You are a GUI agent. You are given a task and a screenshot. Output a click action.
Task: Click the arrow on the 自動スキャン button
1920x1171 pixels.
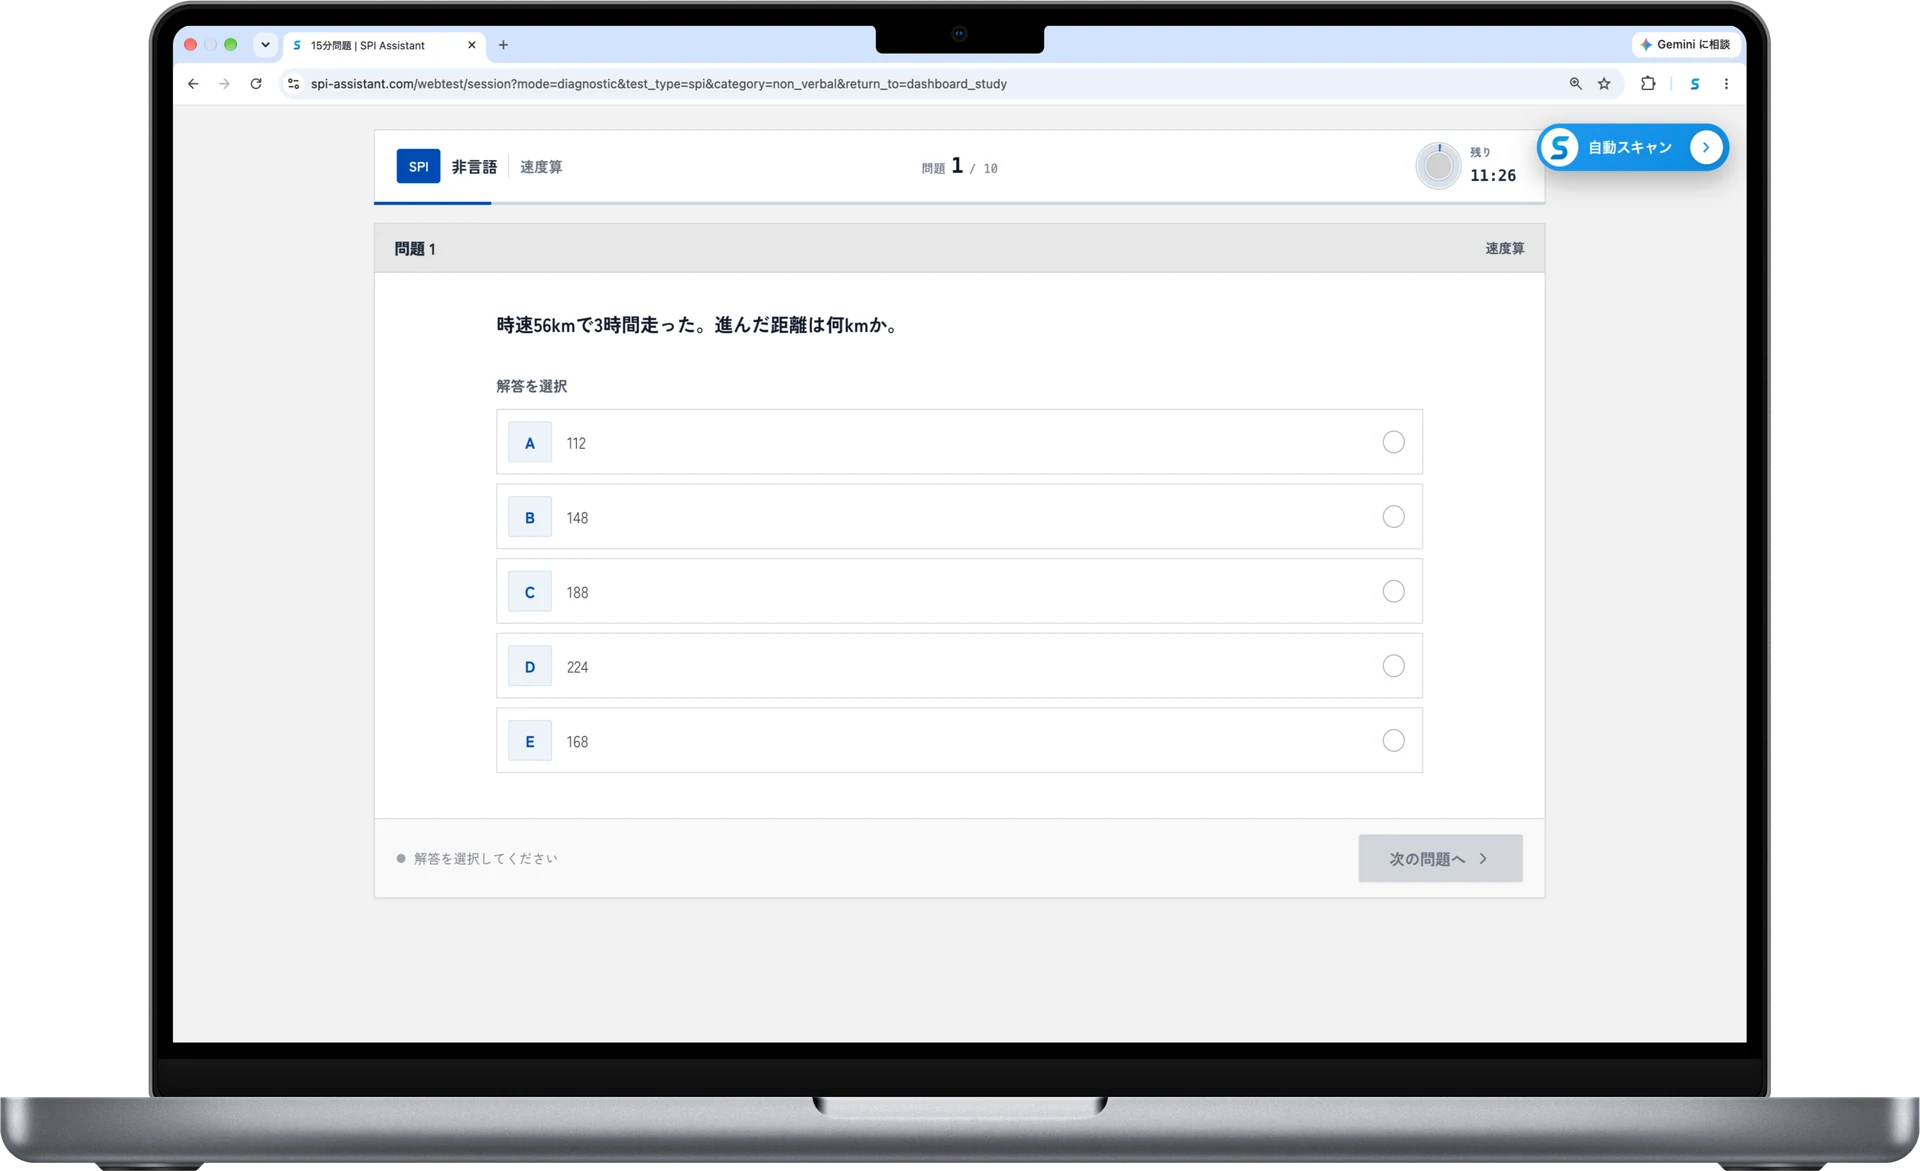1706,148
